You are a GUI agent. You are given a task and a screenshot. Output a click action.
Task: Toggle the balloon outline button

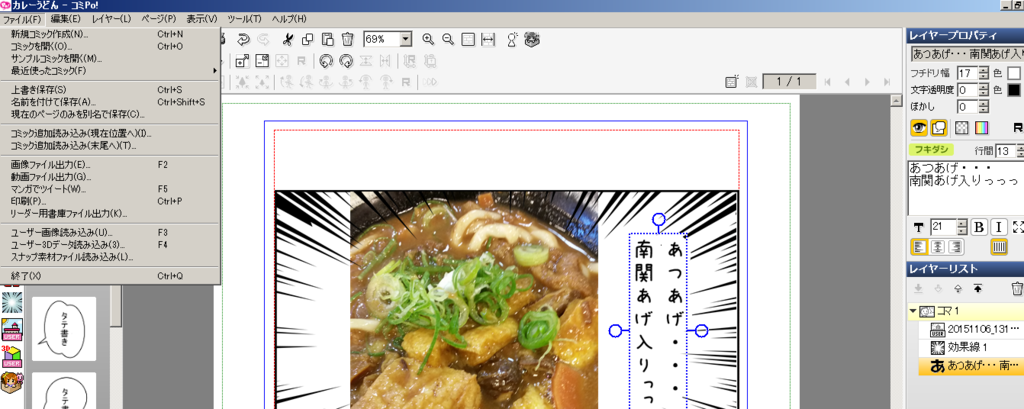click(938, 127)
